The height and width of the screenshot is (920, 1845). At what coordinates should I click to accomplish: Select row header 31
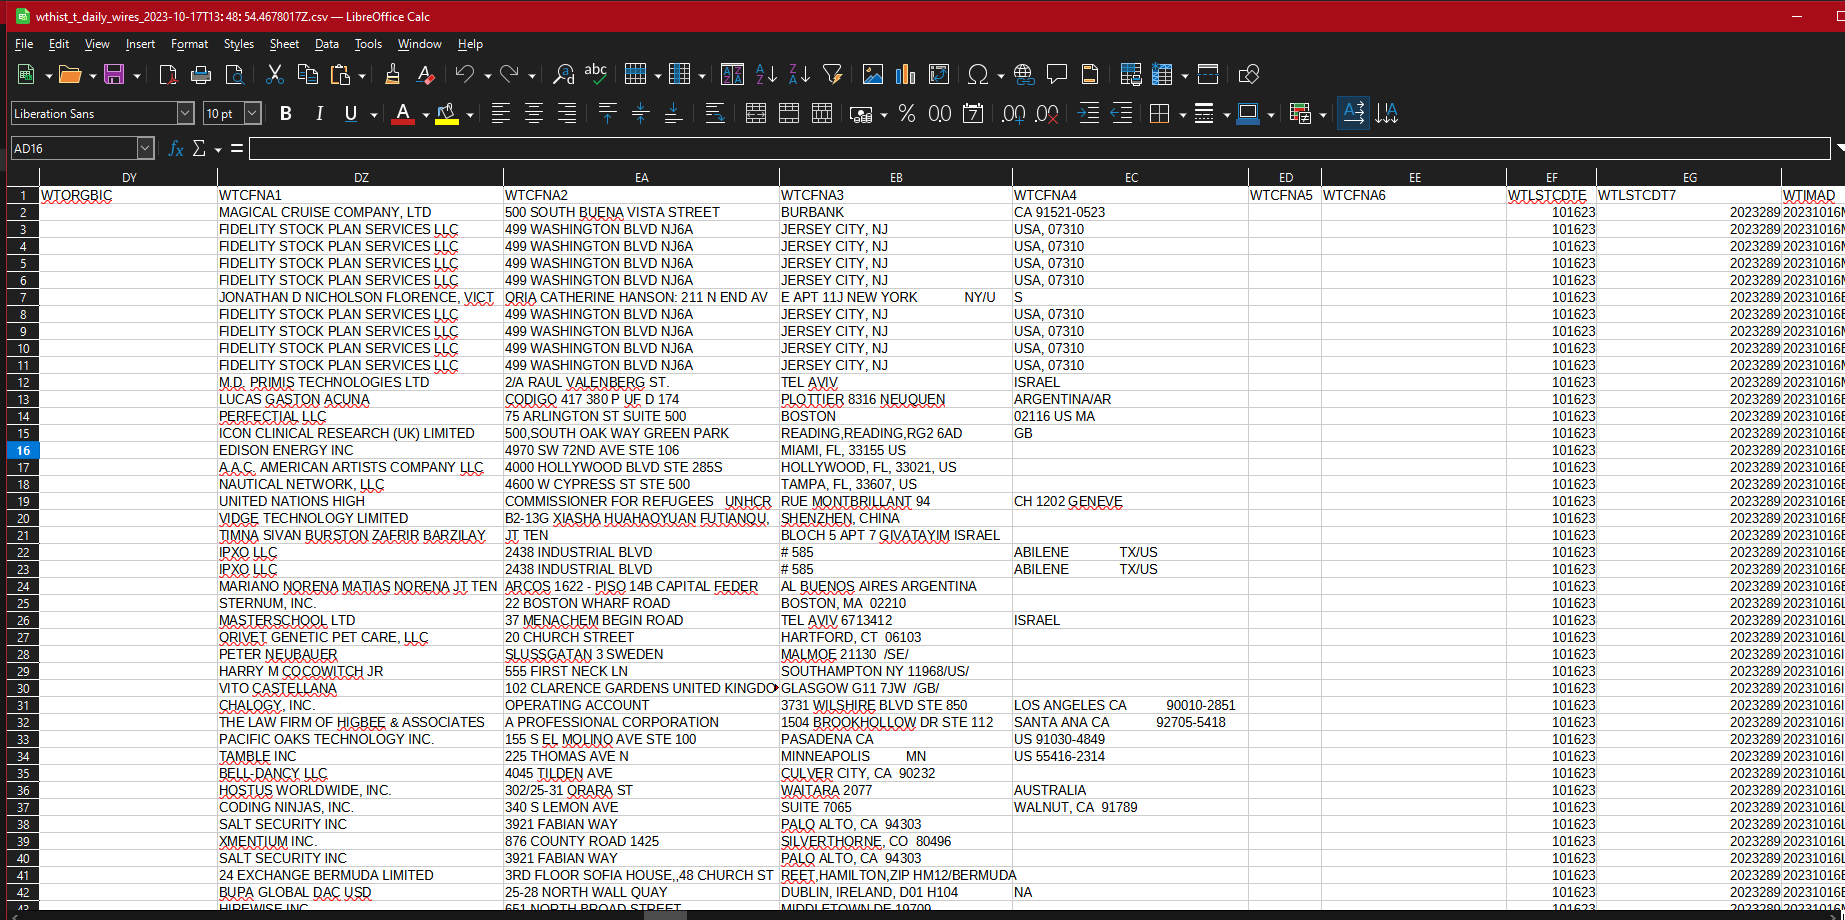coord(23,705)
